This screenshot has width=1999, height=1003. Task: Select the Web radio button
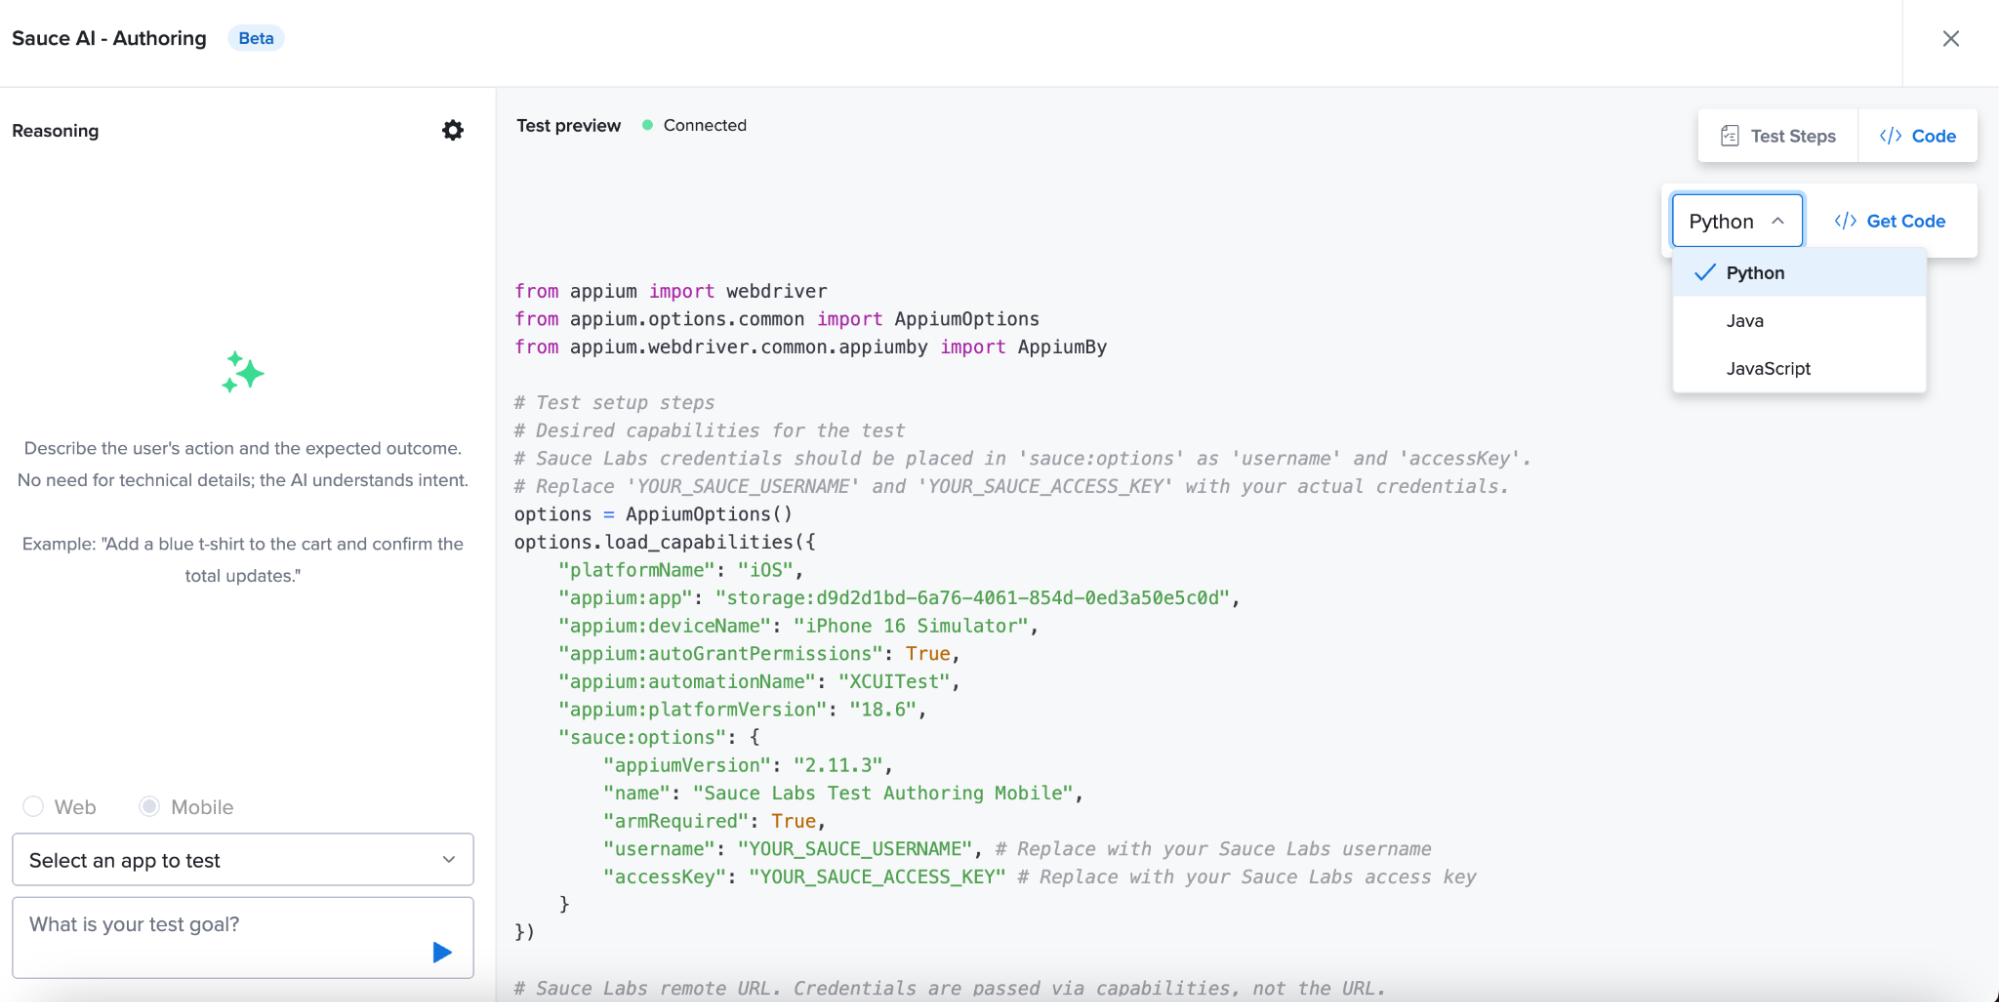[33, 806]
